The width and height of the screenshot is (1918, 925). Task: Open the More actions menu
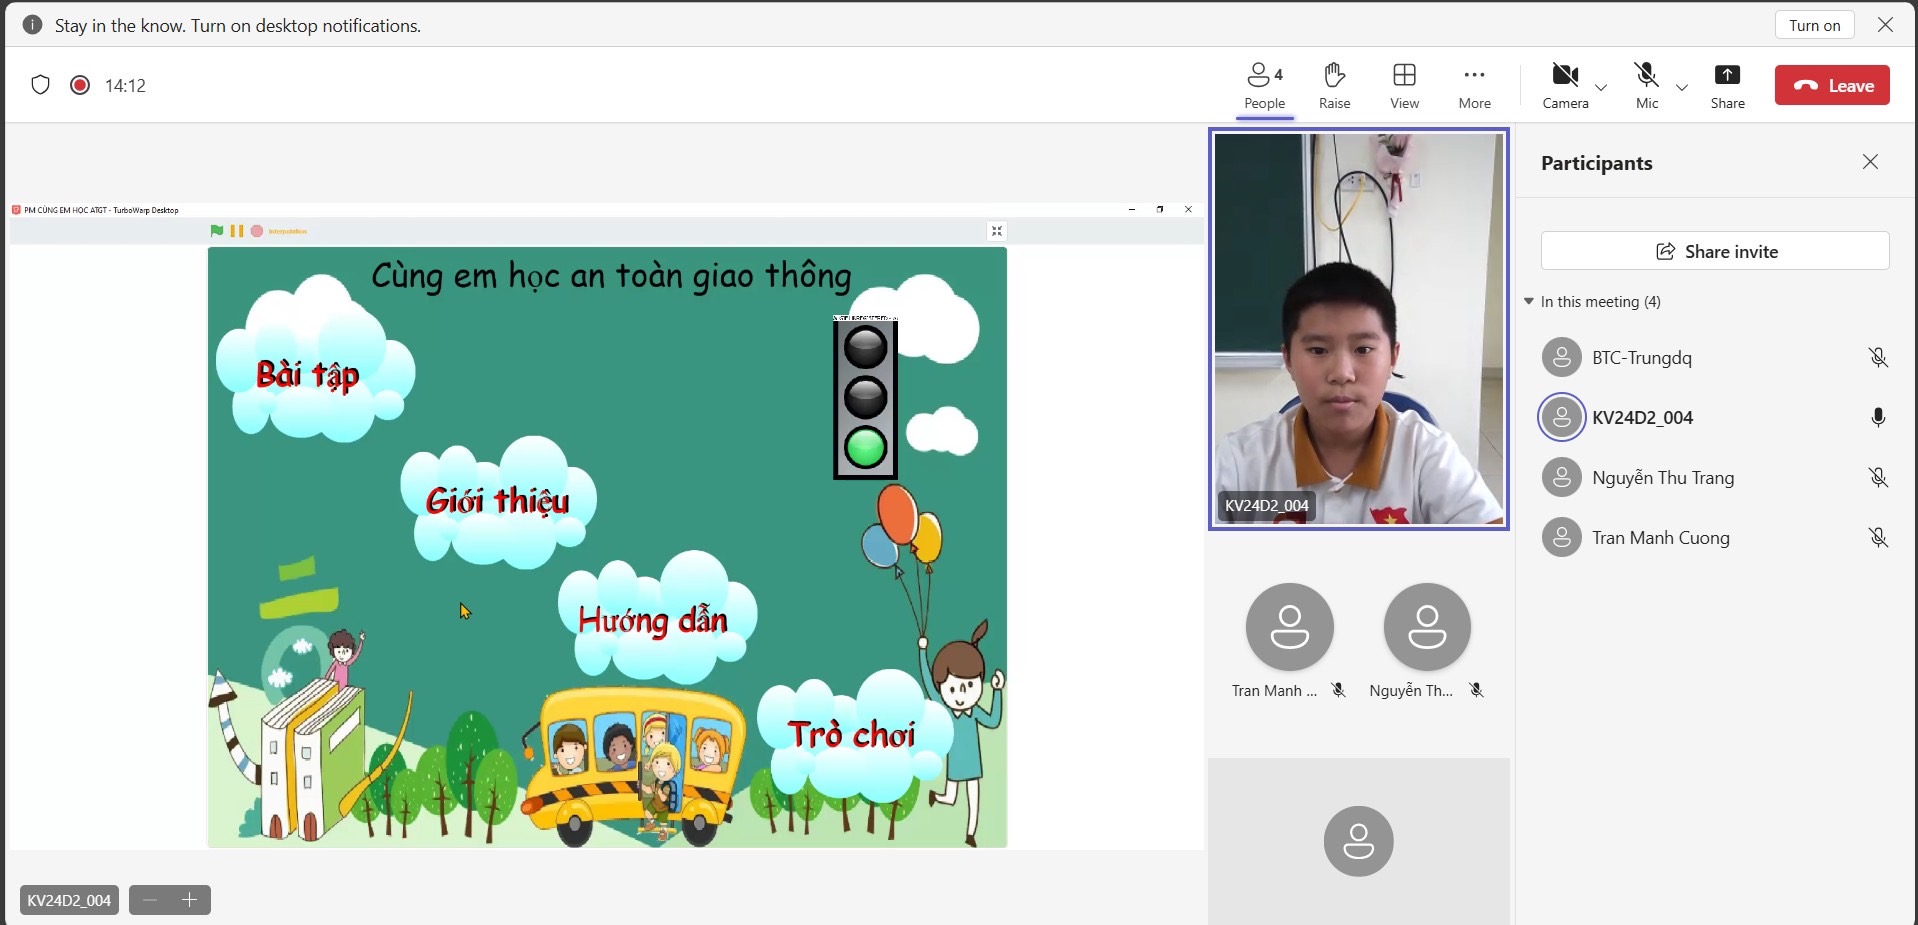pyautogui.click(x=1474, y=86)
